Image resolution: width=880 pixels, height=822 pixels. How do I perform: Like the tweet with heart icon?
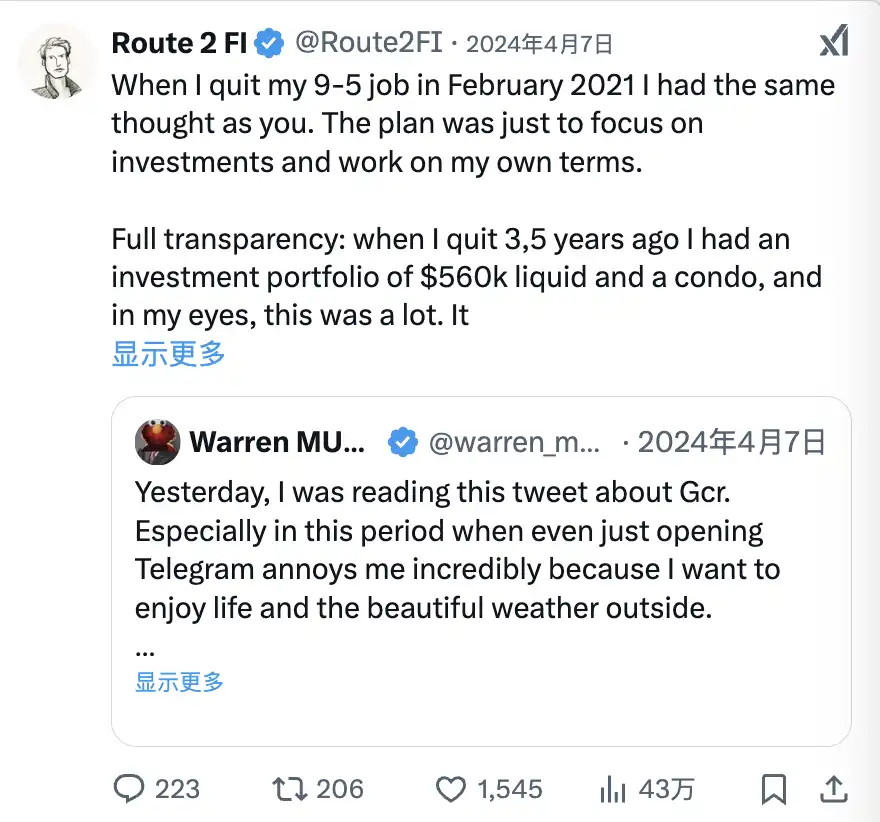click(451, 789)
